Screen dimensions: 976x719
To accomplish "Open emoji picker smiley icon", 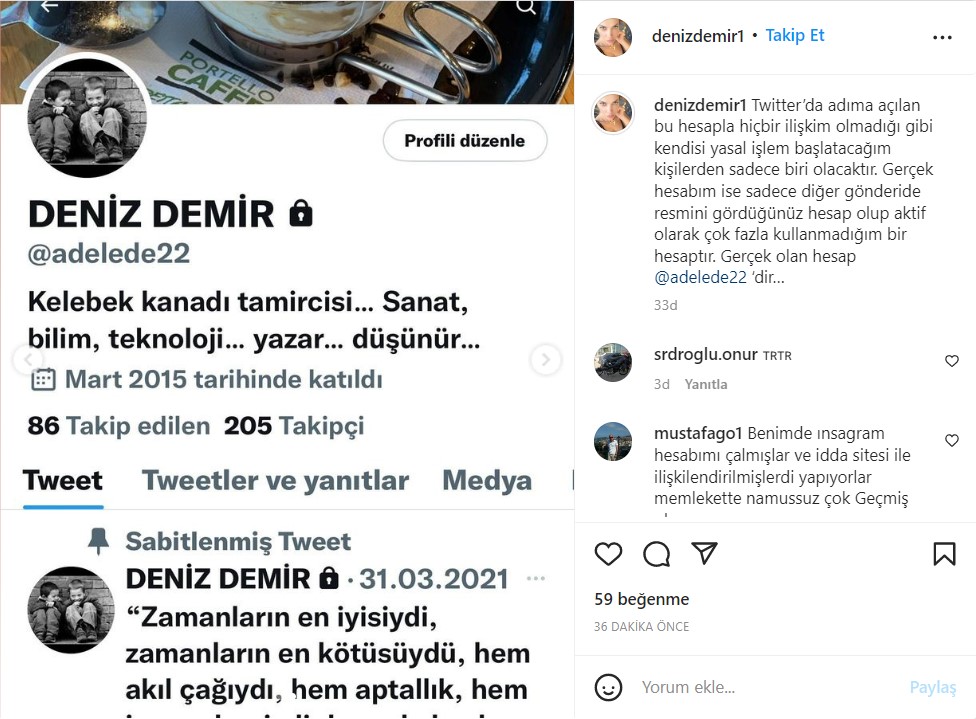I will (608, 687).
